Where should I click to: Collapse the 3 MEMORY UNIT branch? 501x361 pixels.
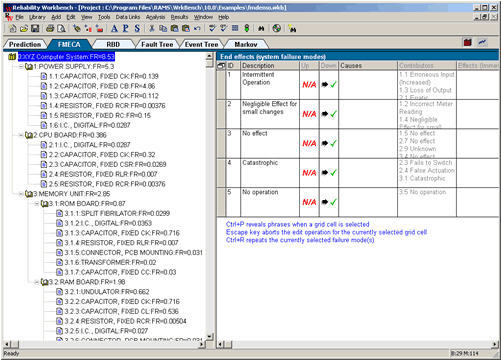(x=21, y=194)
